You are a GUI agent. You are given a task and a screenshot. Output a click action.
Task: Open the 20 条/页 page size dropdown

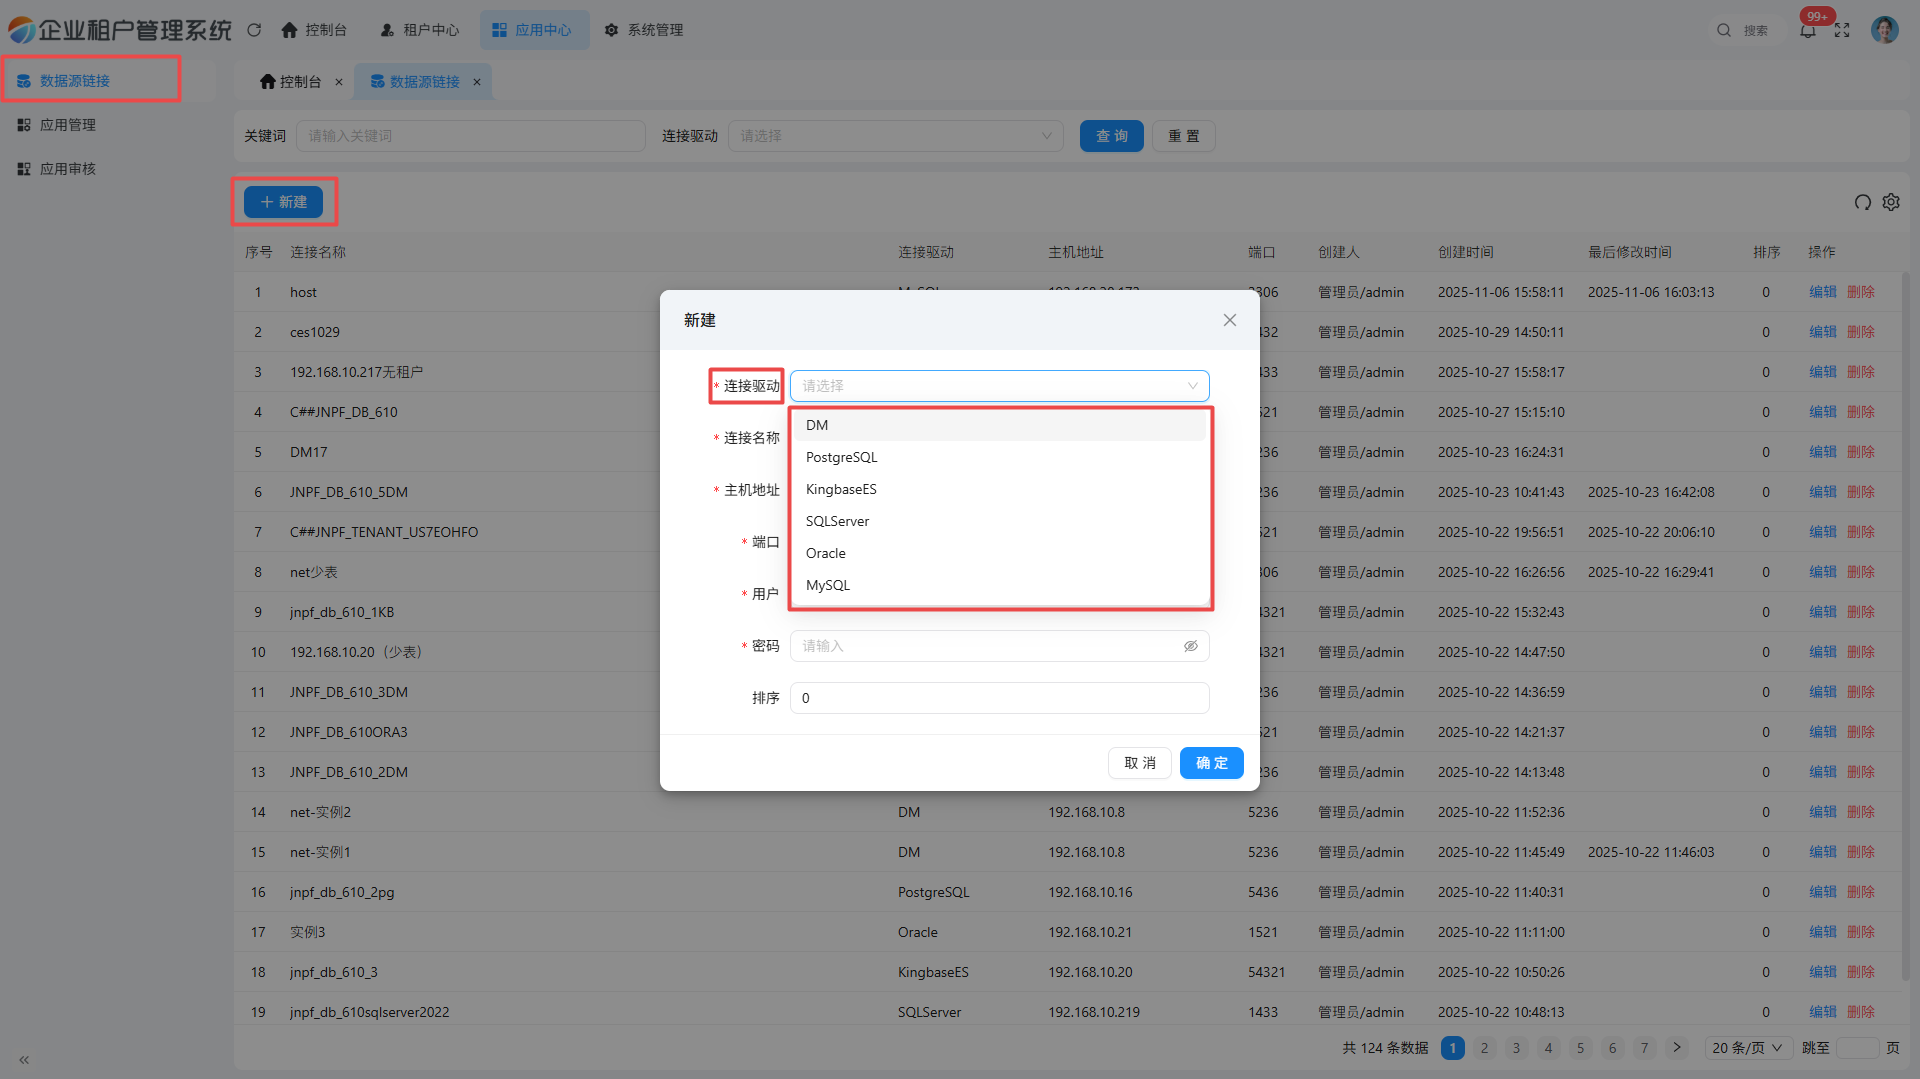pos(1746,1048)
